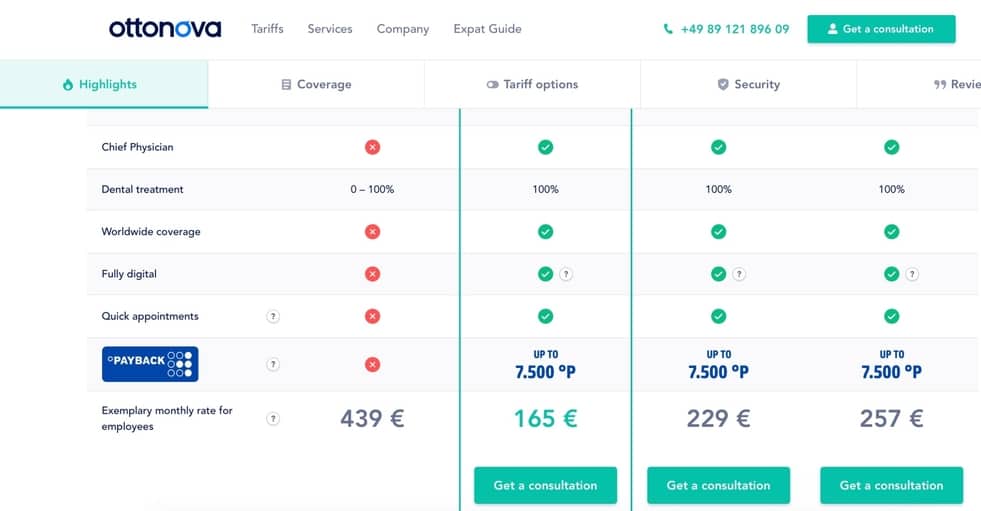Open the Services menu

coord(330,29)
